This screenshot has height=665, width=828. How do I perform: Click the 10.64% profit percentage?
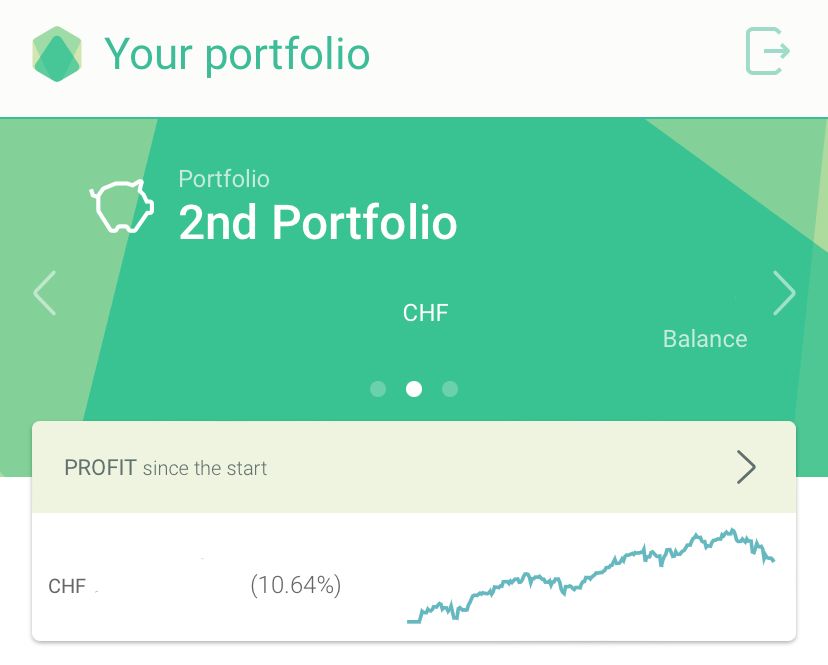click(x=296, y=585)
